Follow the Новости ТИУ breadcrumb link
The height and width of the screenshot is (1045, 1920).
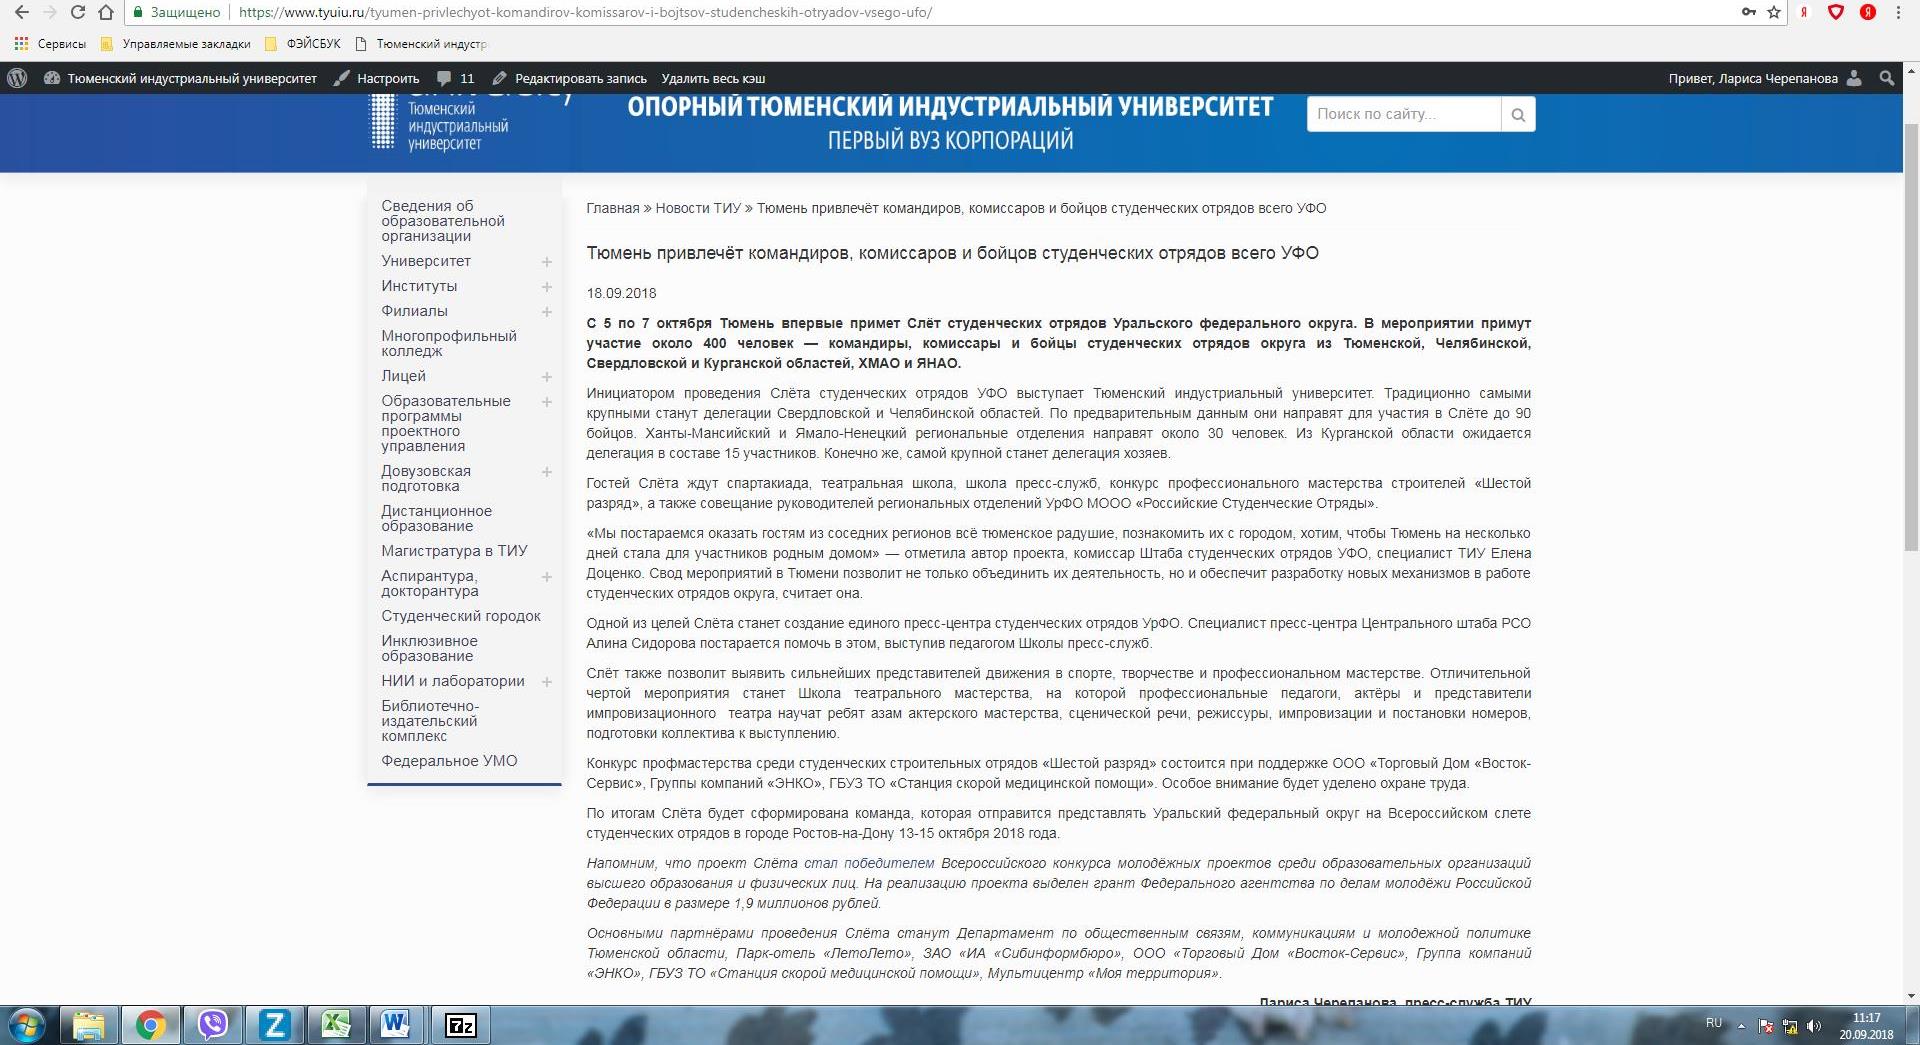(x=698, y=208)
